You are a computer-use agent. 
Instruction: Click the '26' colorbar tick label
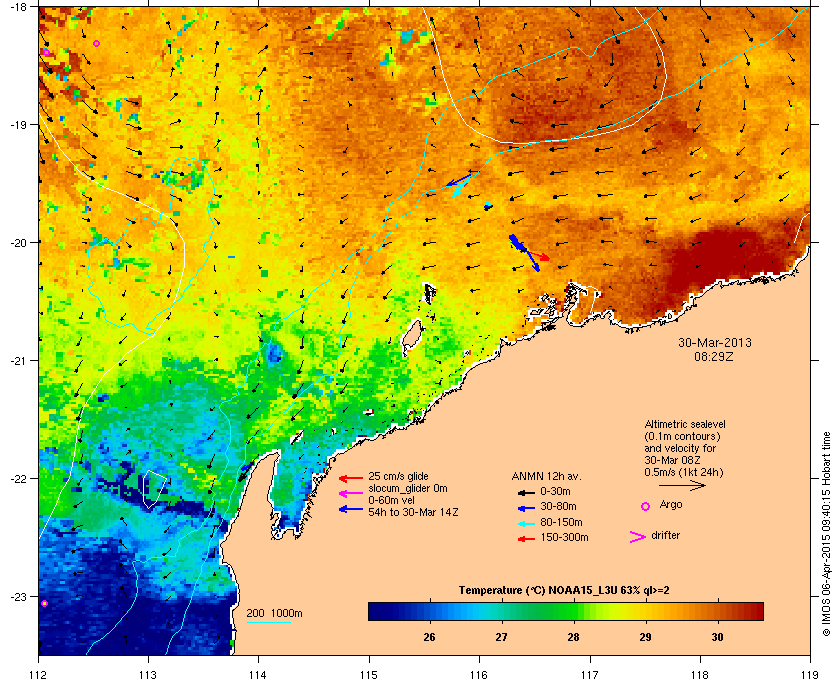429,637
